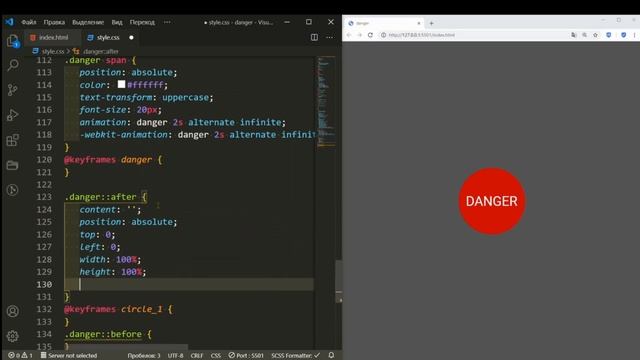Open Run and Debug view
This screenshot has height=360, width=640.
coord(13,115)
